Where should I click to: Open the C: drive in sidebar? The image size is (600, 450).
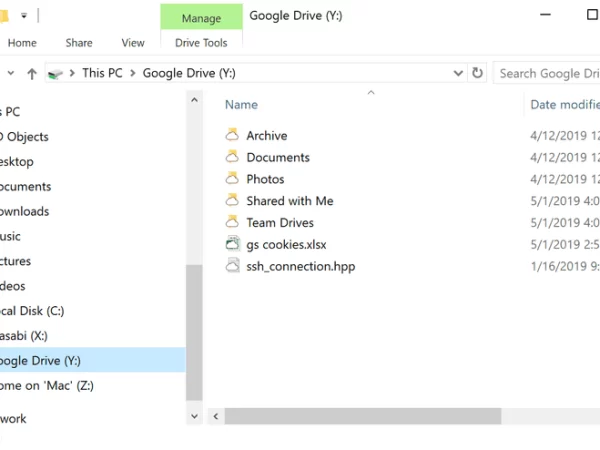click(x=32, y=311)
